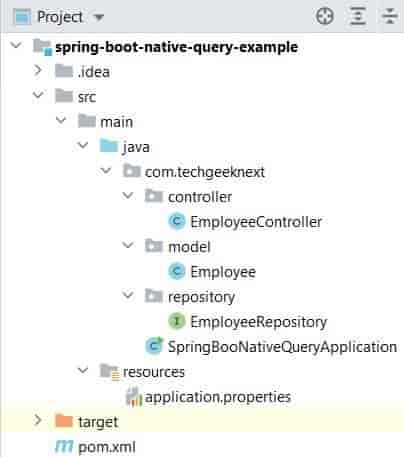Viewport: 404px width, 457px height.
Task: Collapse the resources folder chevron
Action: [83, 370]
